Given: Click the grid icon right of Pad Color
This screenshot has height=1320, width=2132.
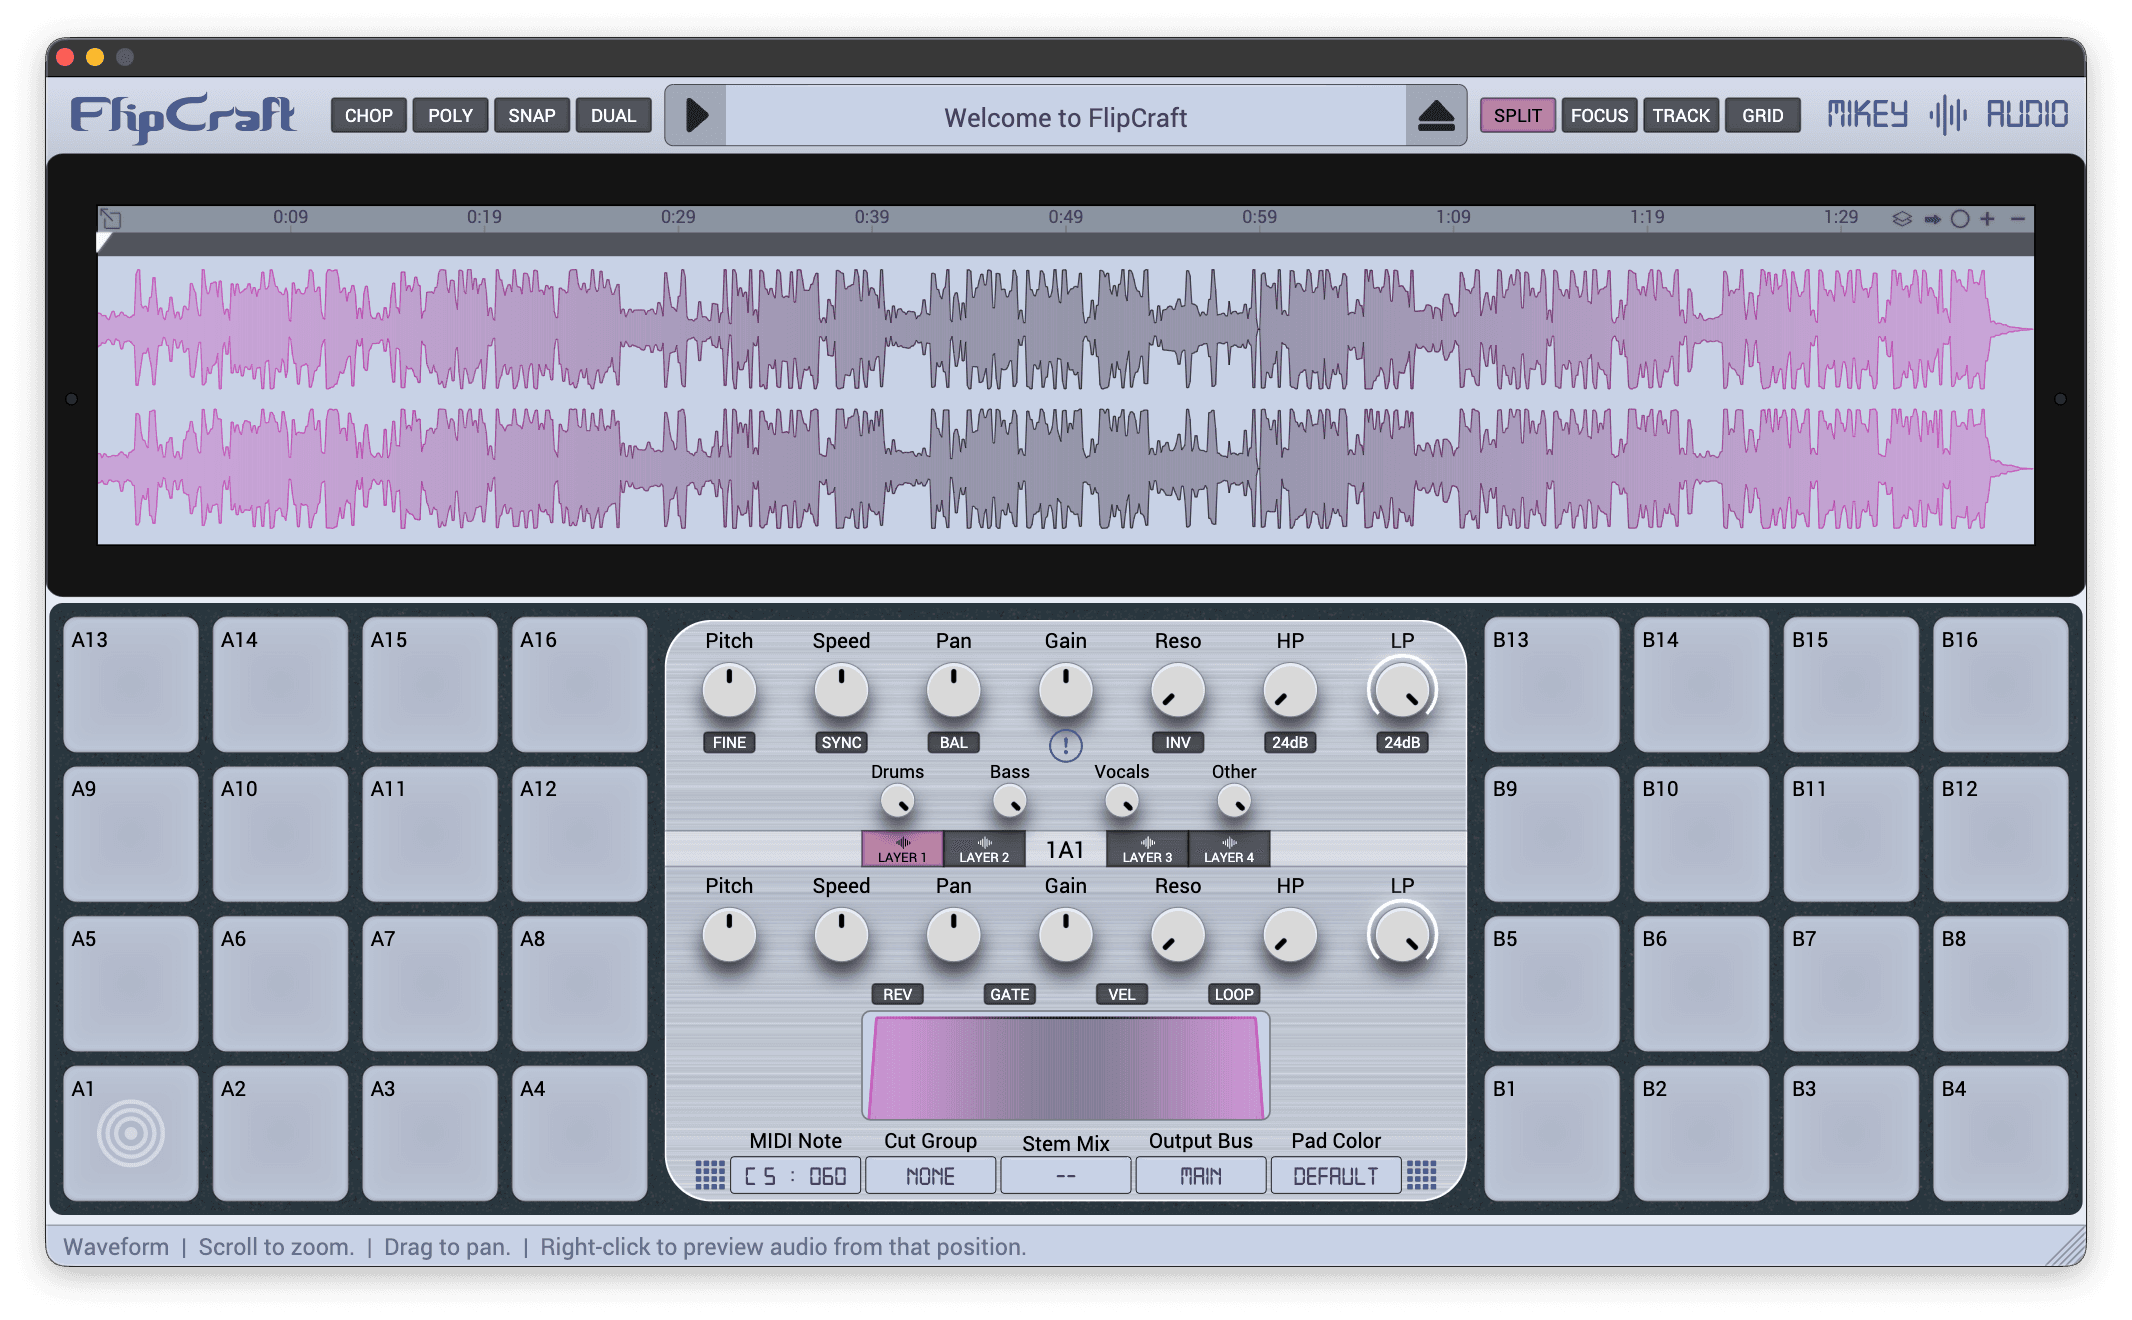Looking at the screenshot, I should coord(1421,1175).
